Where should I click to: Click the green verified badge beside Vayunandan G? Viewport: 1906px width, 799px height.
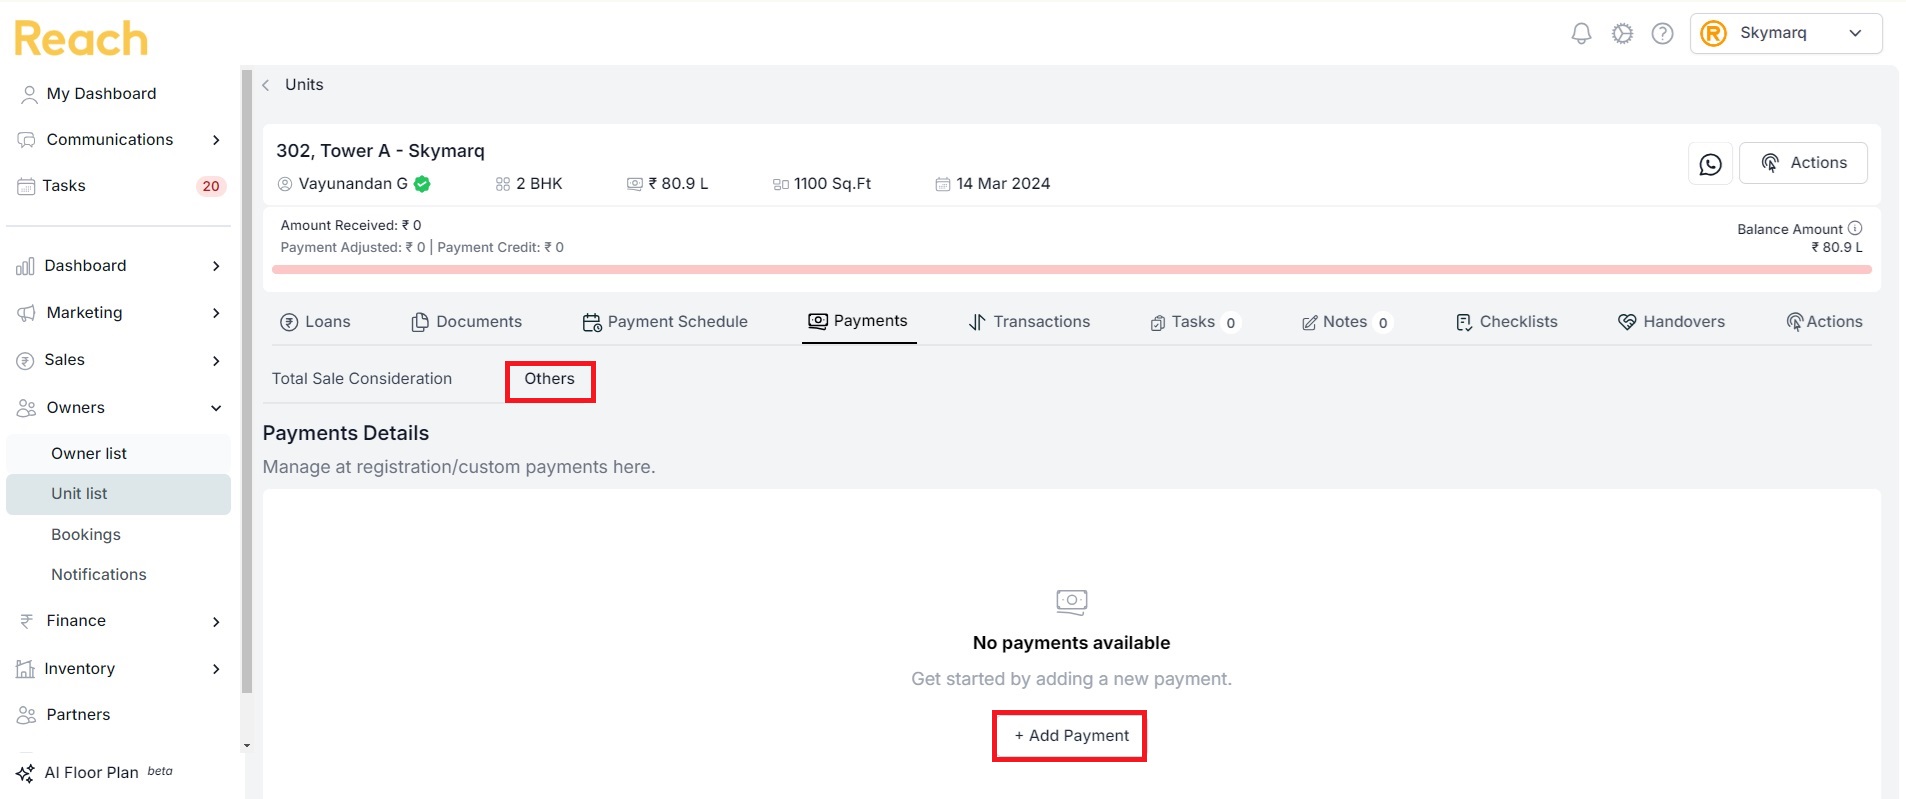click(422, 183)
